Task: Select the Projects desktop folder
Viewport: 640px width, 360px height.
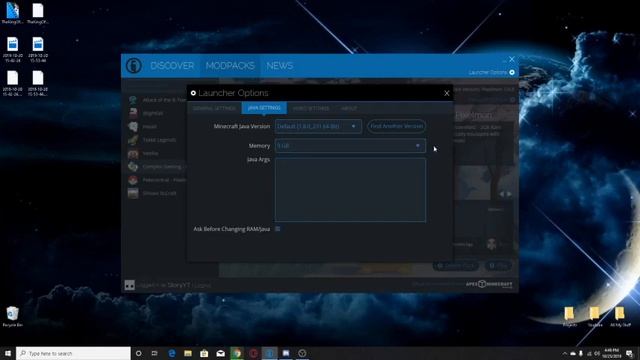Action: 569,317
